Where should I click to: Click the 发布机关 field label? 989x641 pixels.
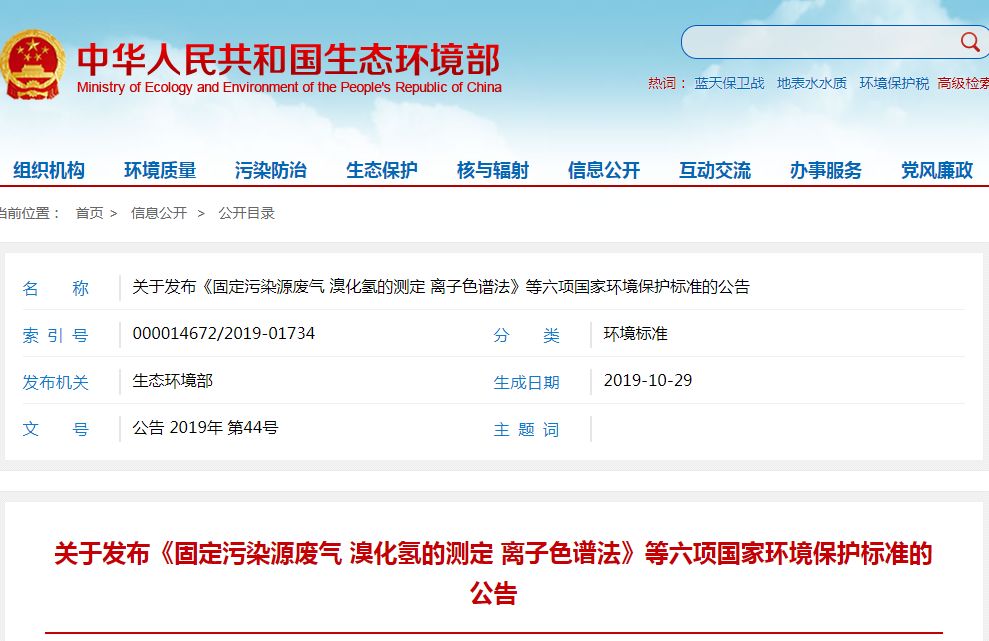[55, 382]
